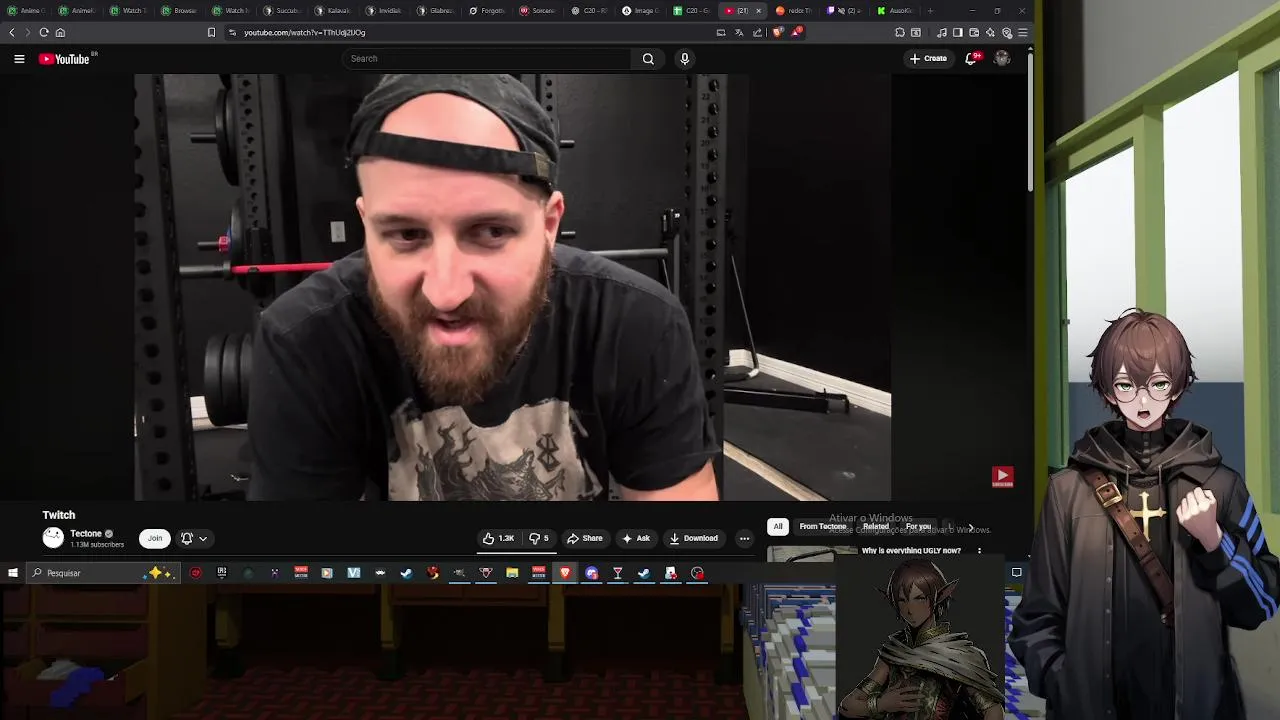Open the Create button menu
Image resolution: width=1280 pixels, height=720 pixels.
928,59
